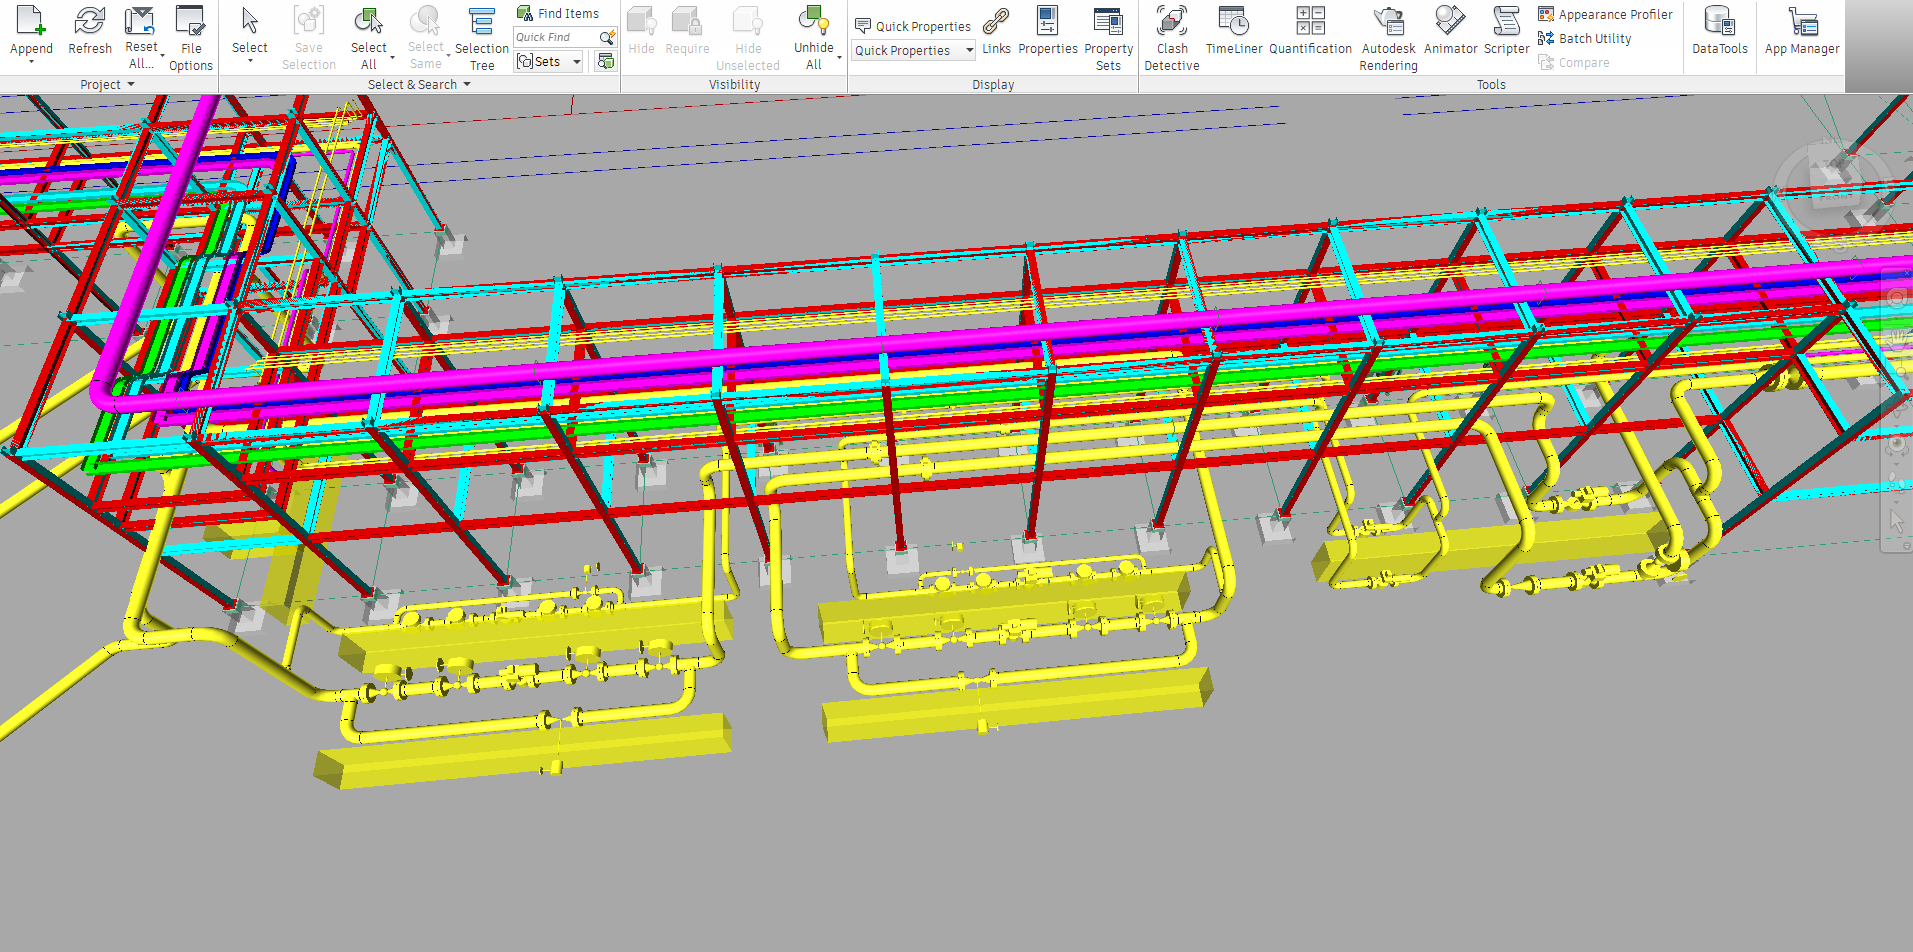1913x952 pixels.
Task: Click the Scripter icon
Action: coord(1506,30)
